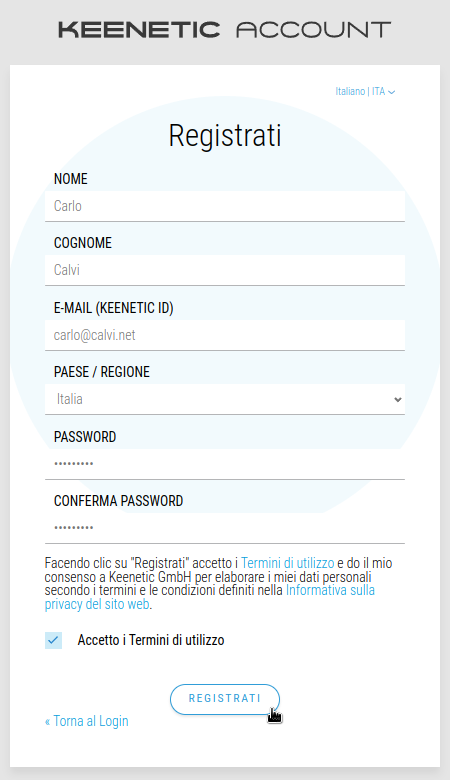
Task: Click the CONFERMA PASSWORD label
Action: coord(118,501)
